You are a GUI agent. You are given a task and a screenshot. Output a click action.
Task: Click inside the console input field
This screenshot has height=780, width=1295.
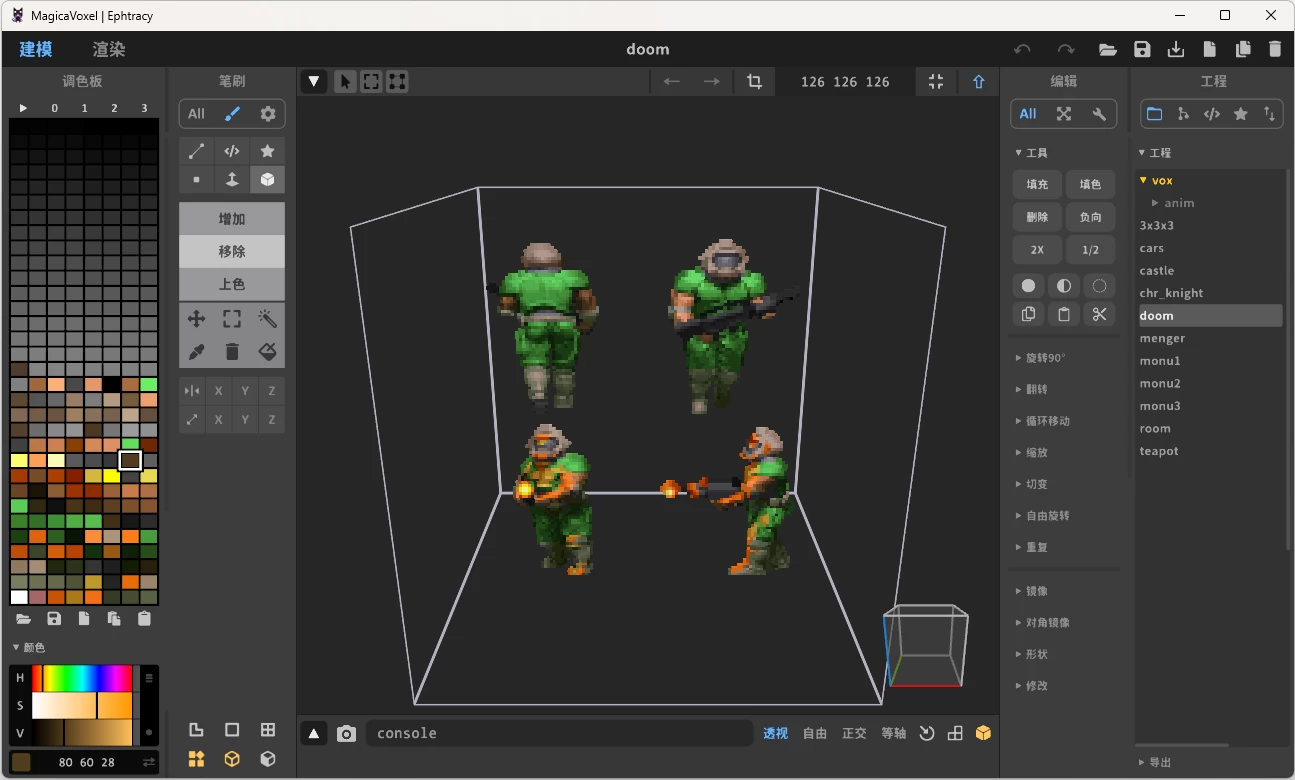560,733
